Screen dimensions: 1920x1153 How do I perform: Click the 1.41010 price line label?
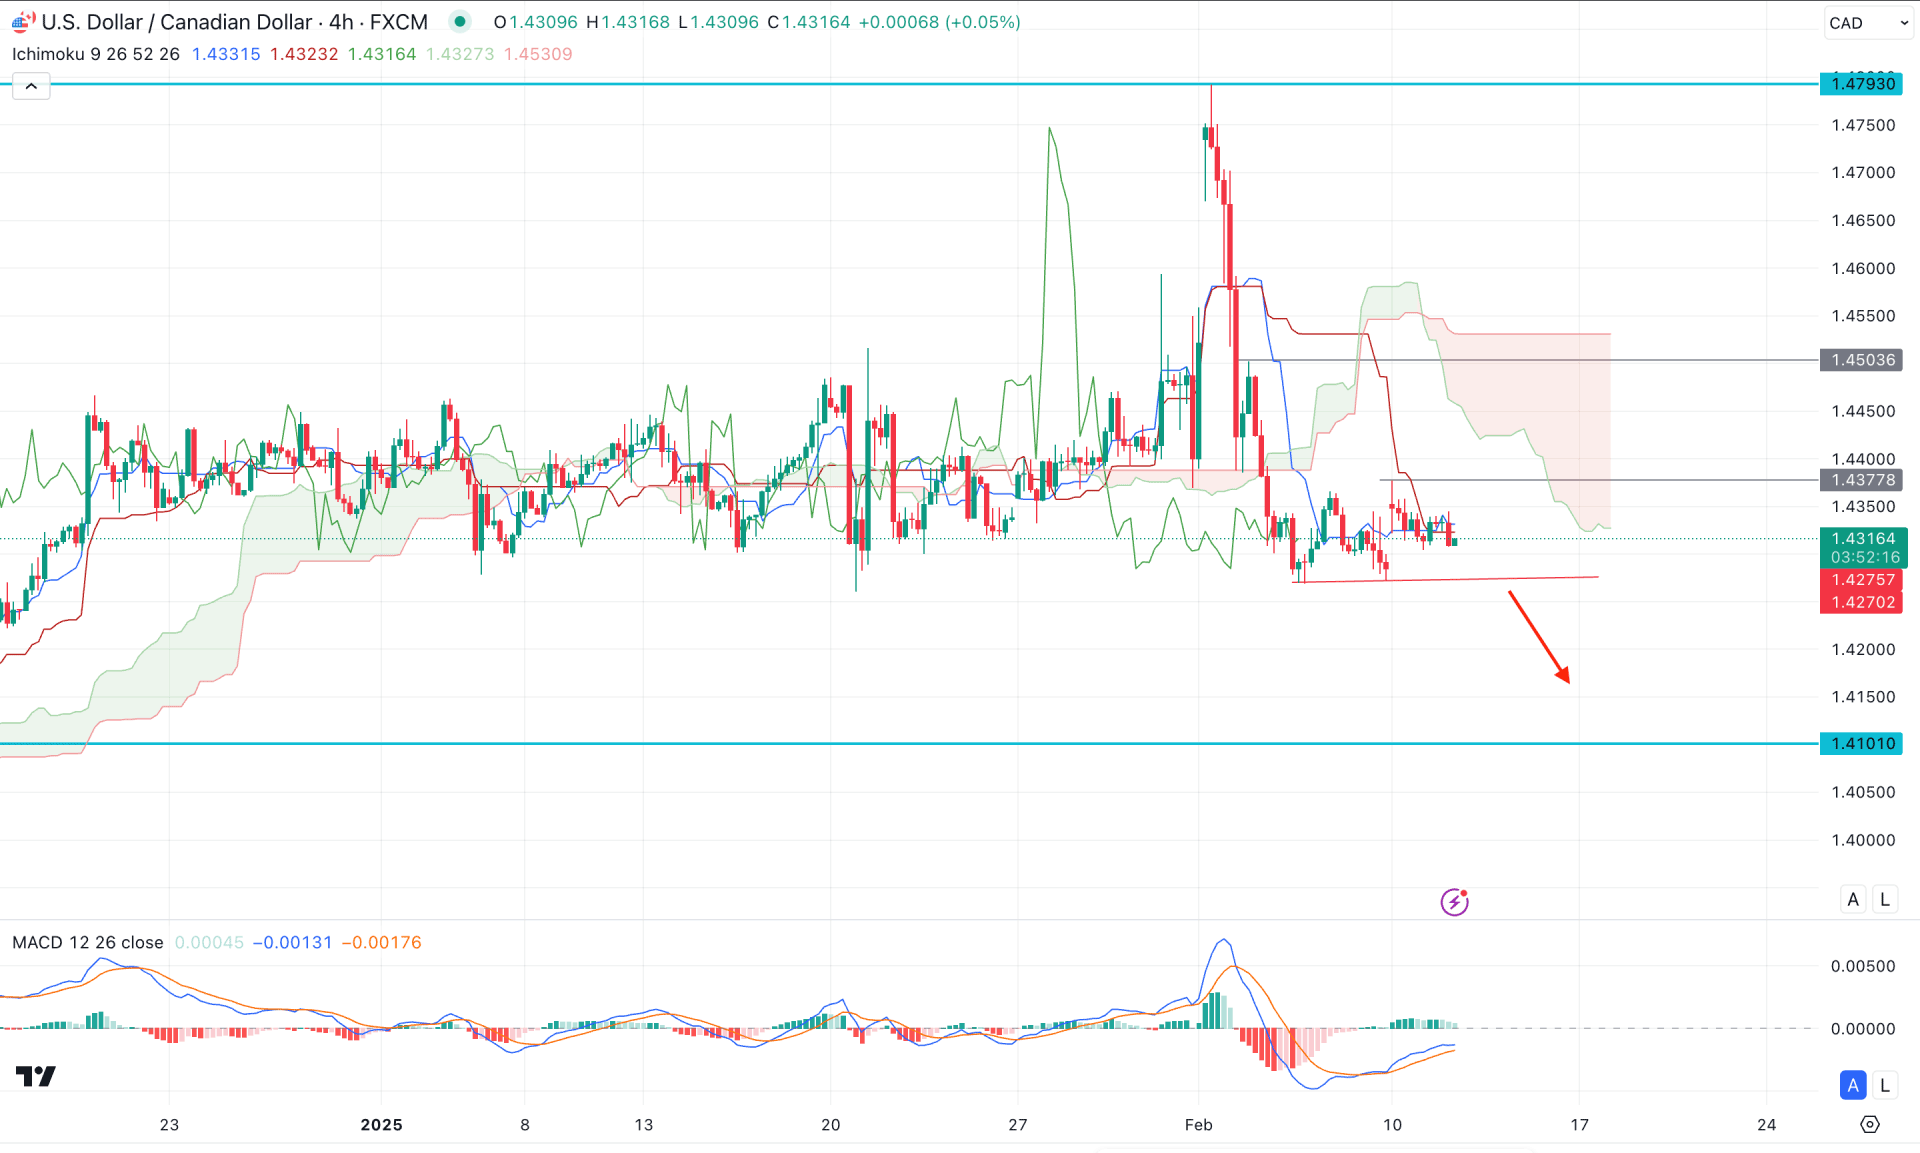tap(1861, 743)
